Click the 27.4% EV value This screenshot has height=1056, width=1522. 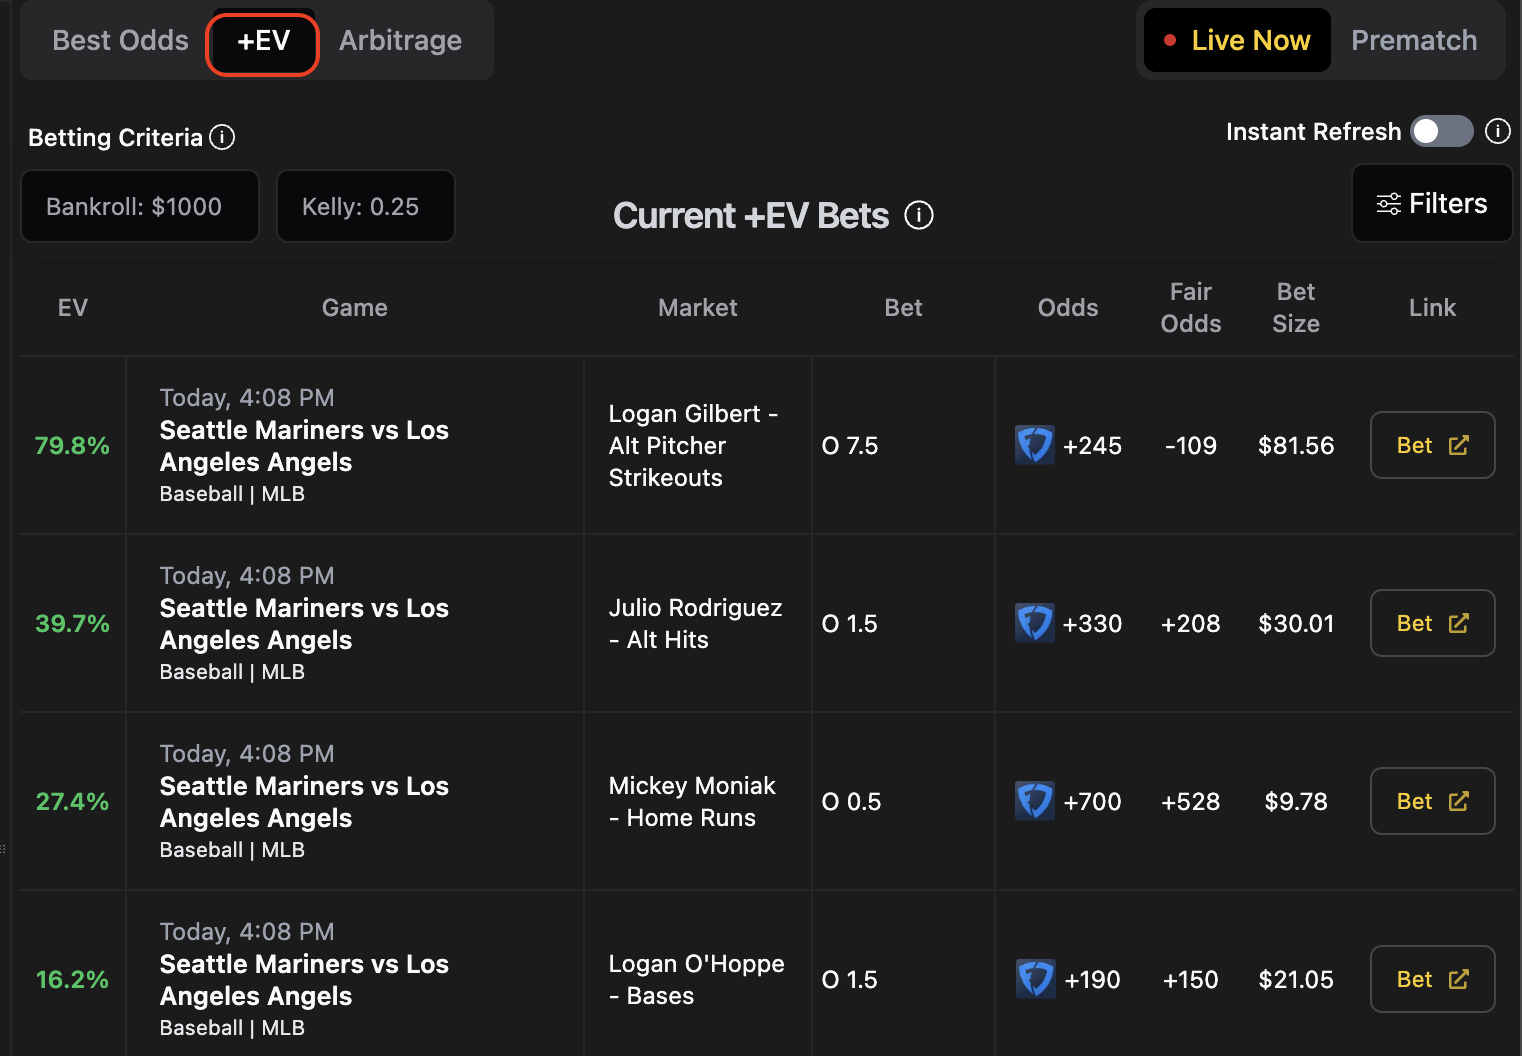tap(72, 801)
